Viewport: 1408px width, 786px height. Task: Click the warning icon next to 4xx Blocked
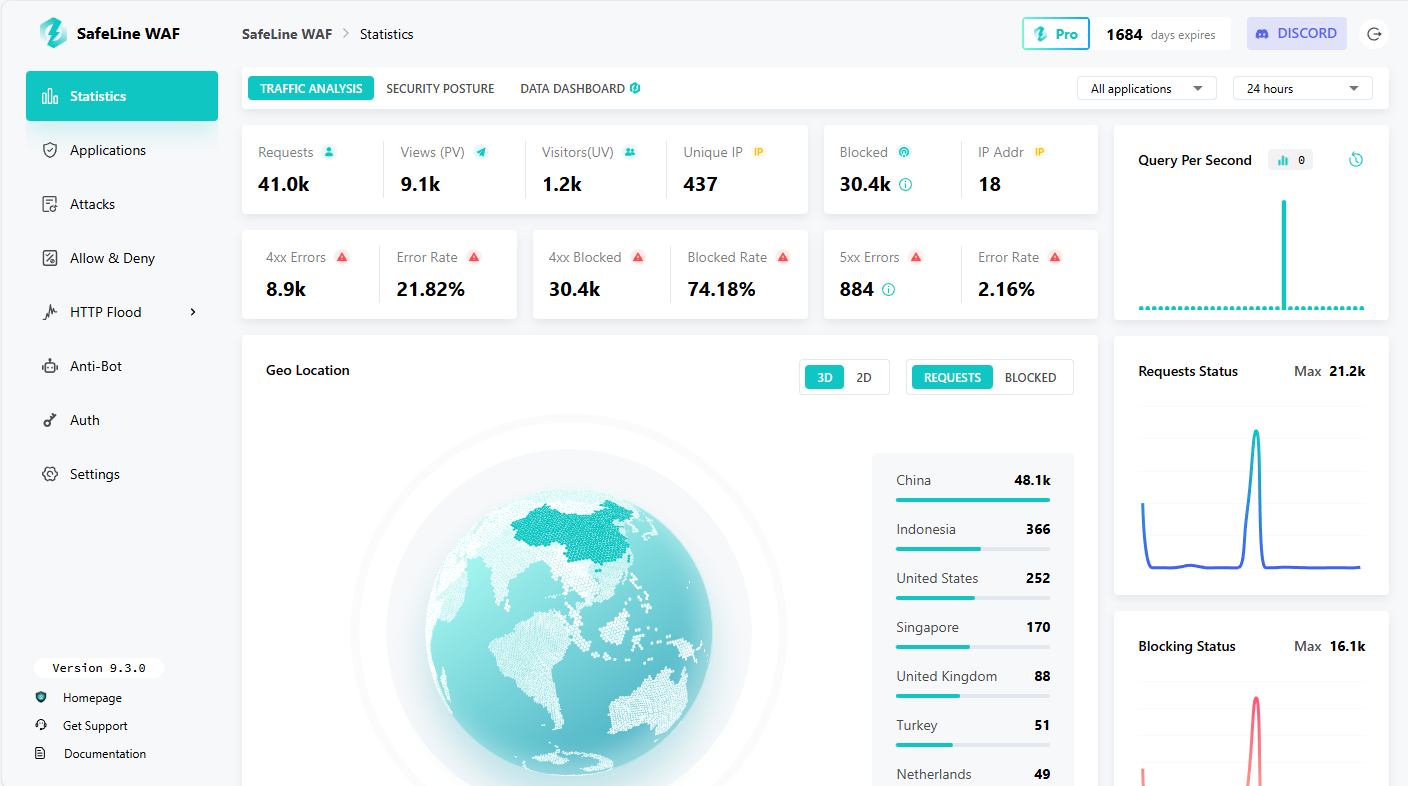pyautogui.click(x=638, y=257)
